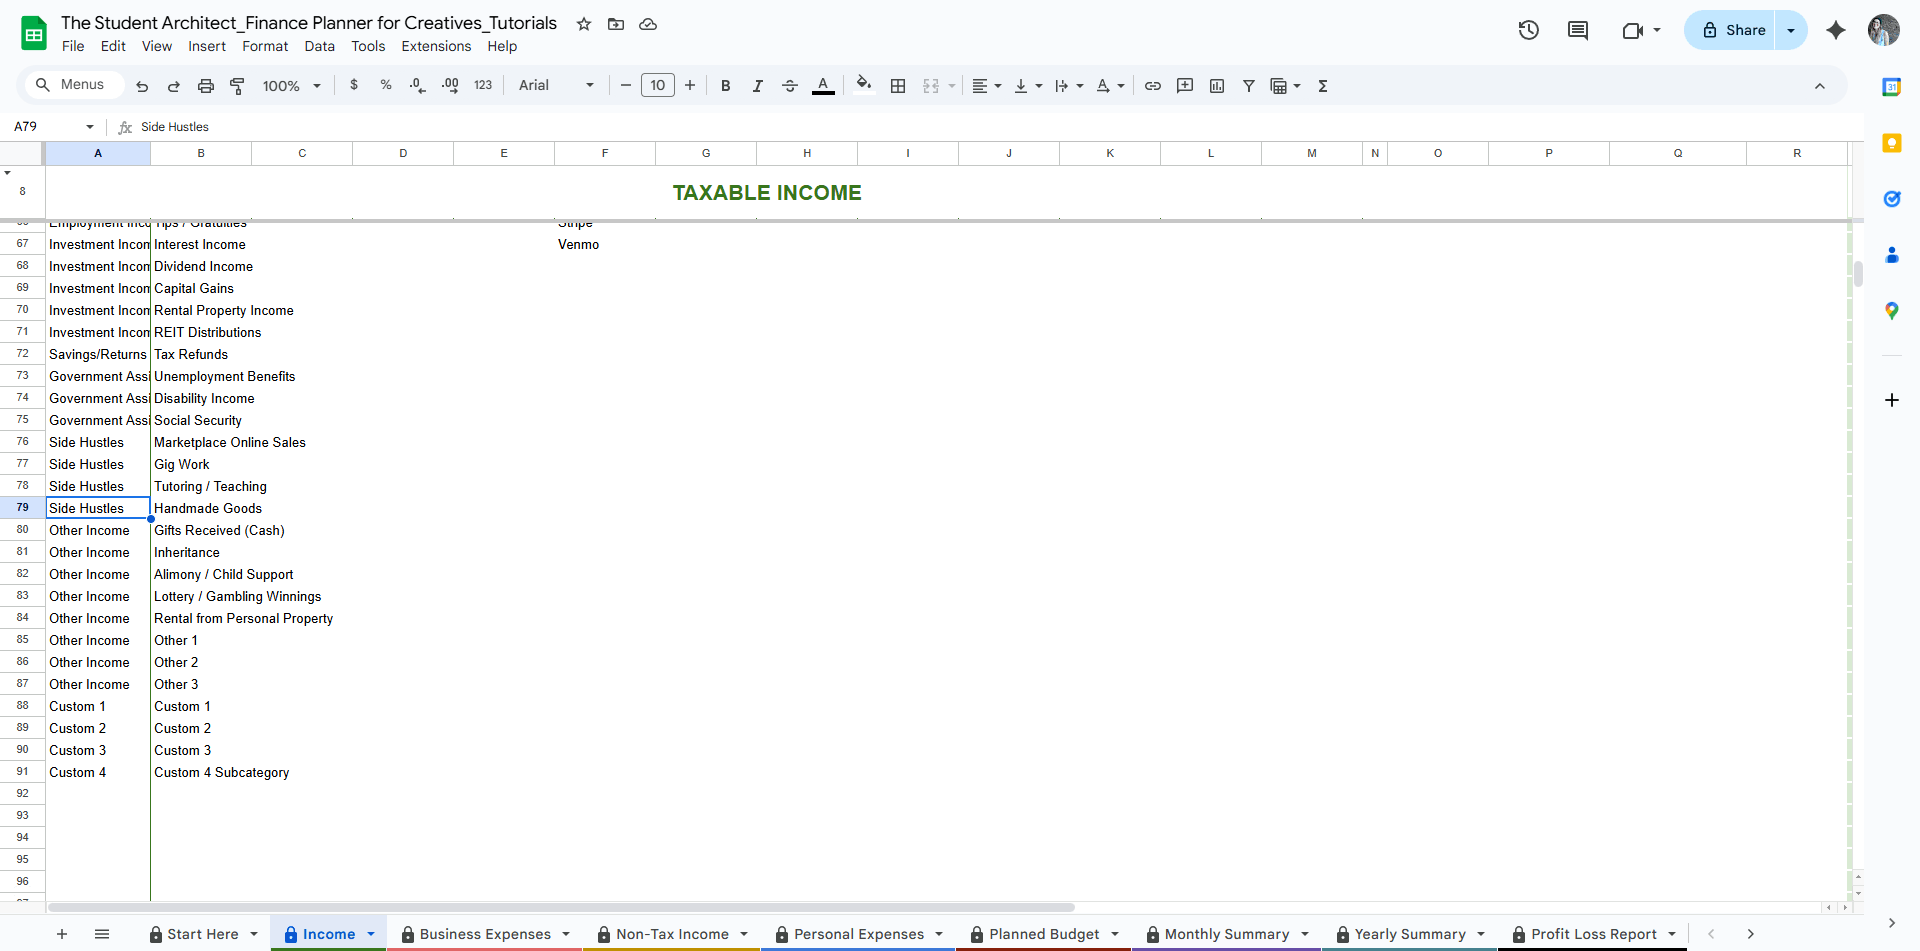Open Gemini sparkle icon
The height and width of the screenshot is (951, 1920).
tap(1836, 30)
